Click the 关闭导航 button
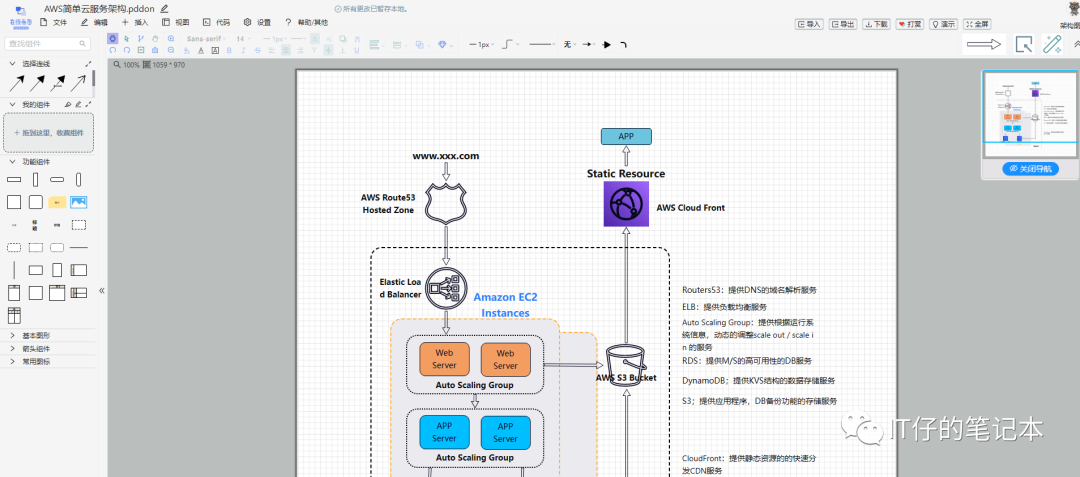Image resolution: width=1080 pixels, height=477 pixels. coord(1030,169)
